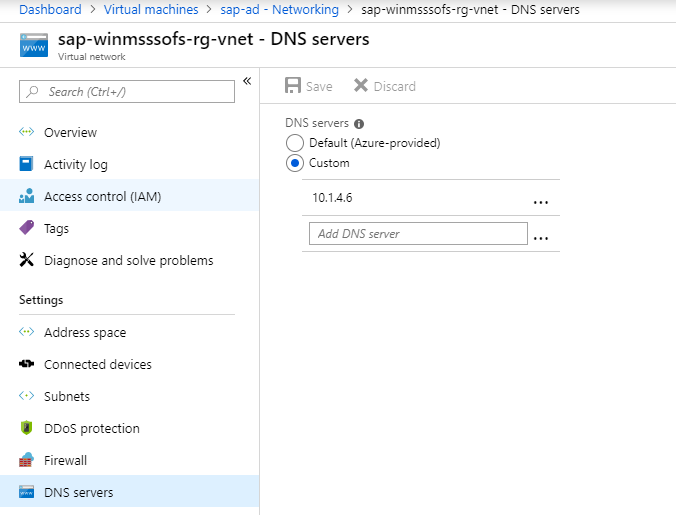Click the Discard button
This screenshot has width=676, height=515.
385,86
